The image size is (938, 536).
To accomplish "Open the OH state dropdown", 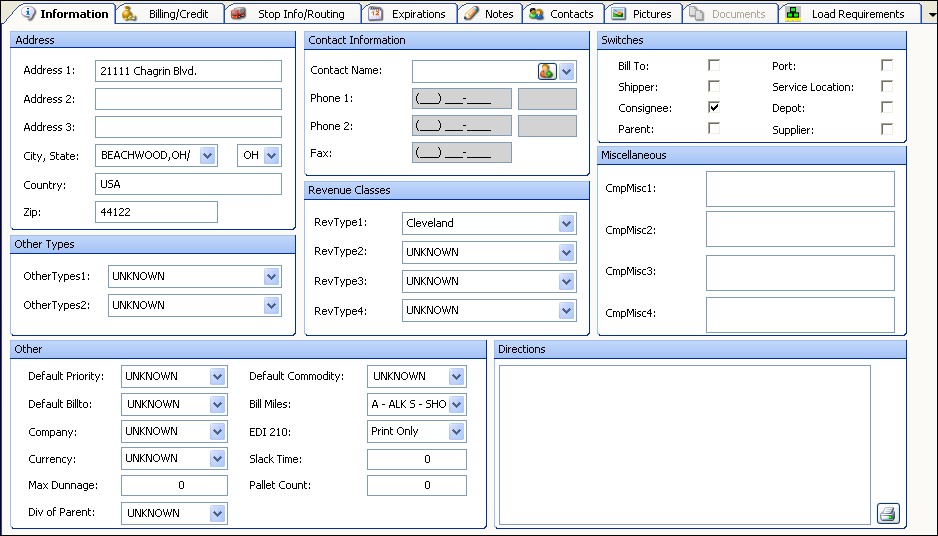I will 270,156.
